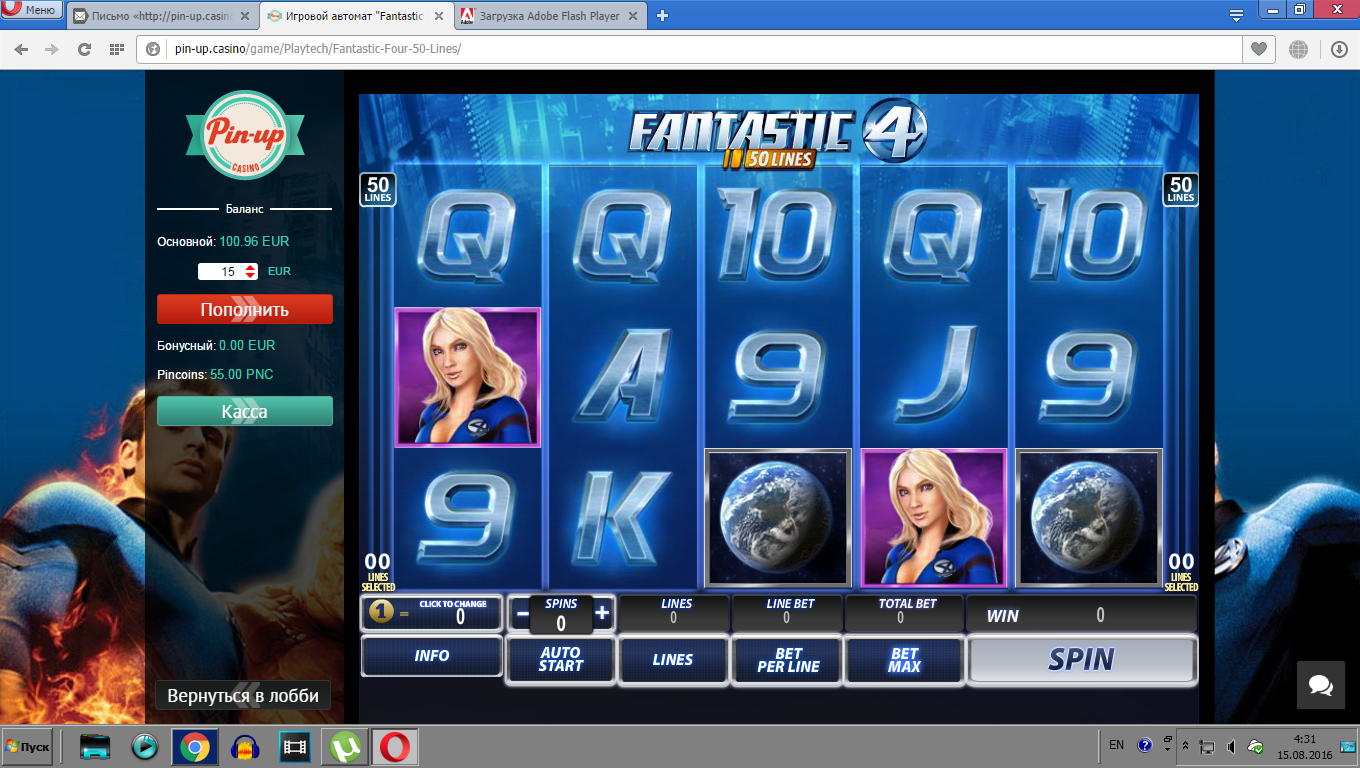The width and height of the screenshot is (1360, 768).
Task: Click the pin-up.casino address bar
Action: tap(688, 49)
